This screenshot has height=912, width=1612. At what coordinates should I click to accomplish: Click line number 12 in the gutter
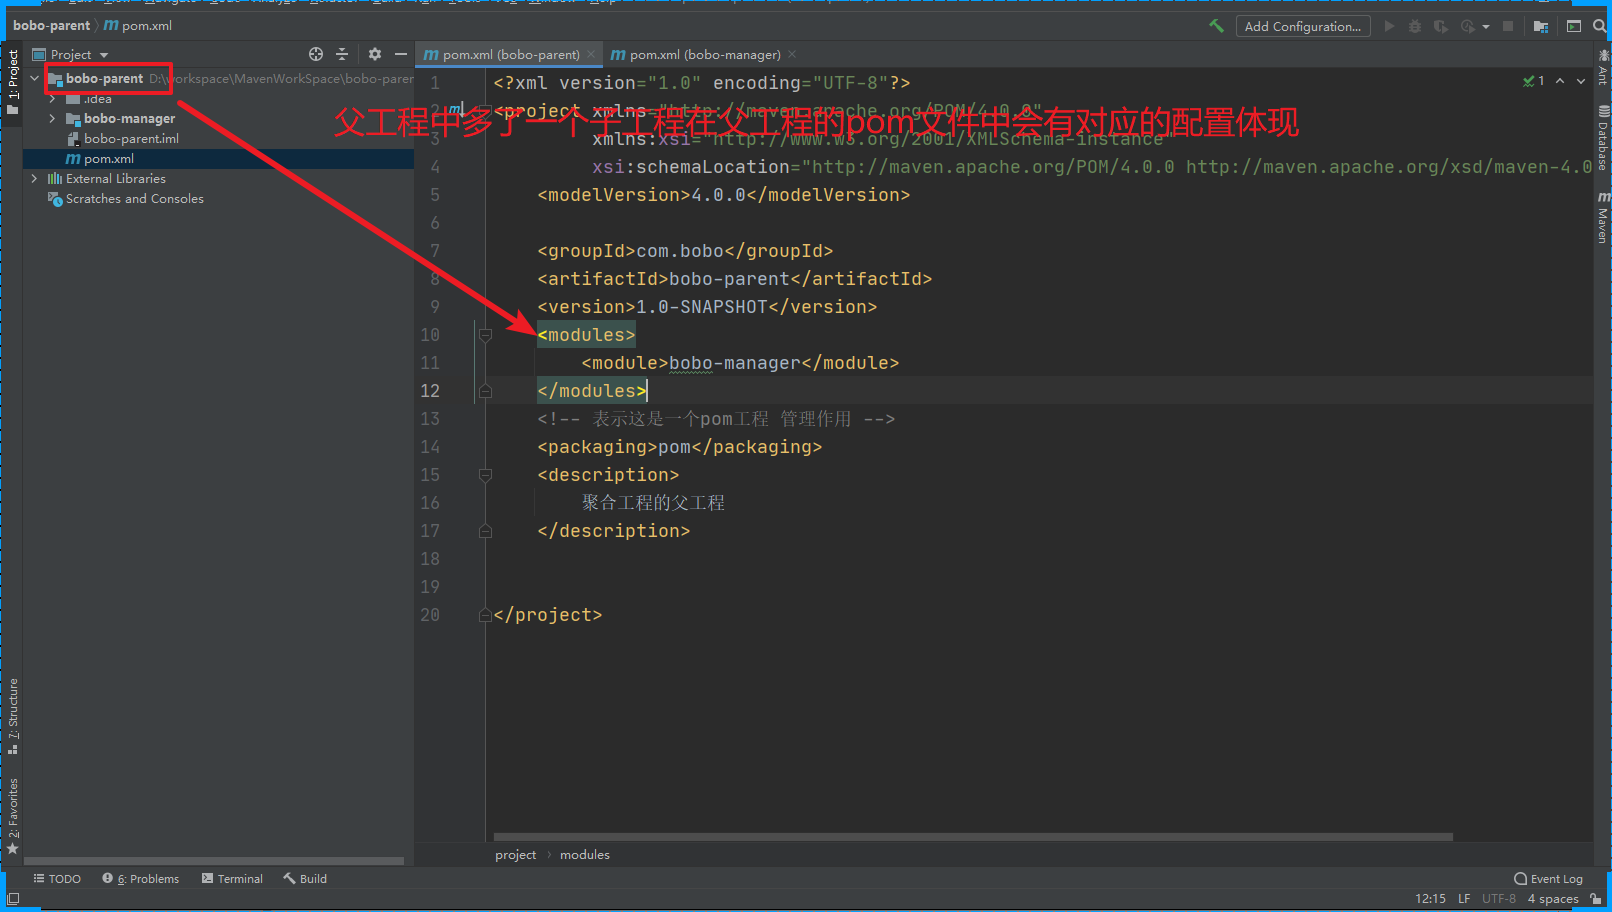pyautogui.click(x=430, y=391)
